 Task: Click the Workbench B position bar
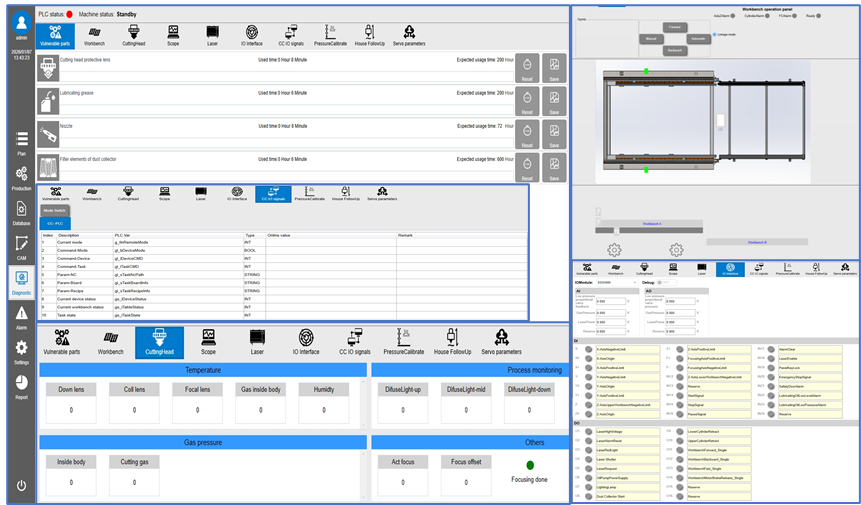(x=757, y=242)
